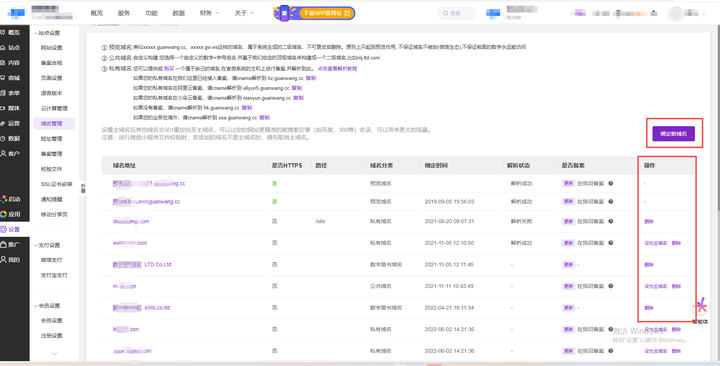Open 媒体 in the dark sidebar
Viewport: 720px width, 366px height.
click(10, 108)
